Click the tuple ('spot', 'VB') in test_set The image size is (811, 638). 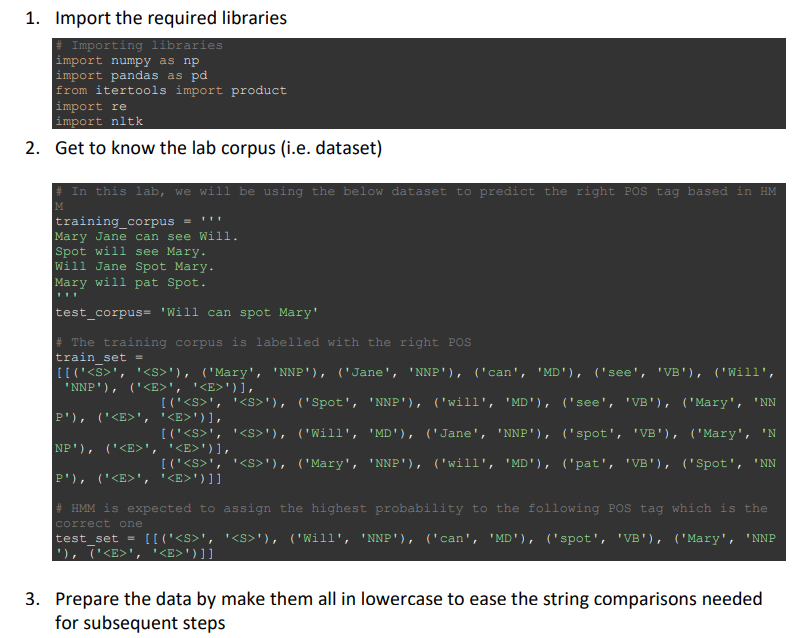click(x=604, y=538)
